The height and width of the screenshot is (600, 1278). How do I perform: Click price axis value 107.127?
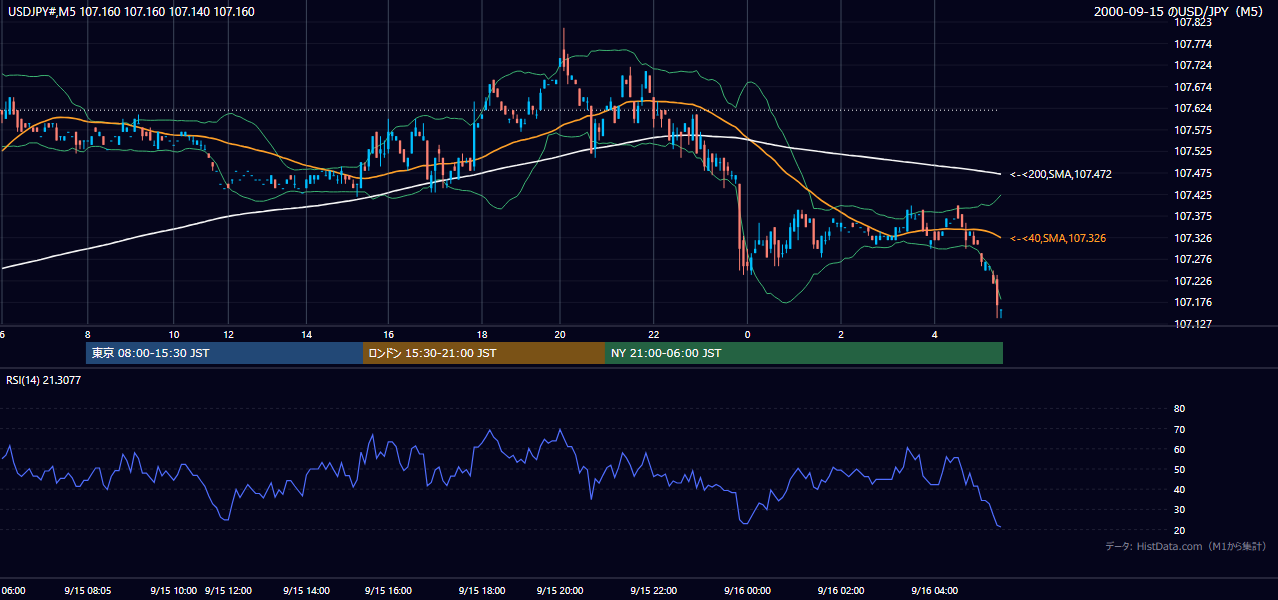coord(1194,324)
